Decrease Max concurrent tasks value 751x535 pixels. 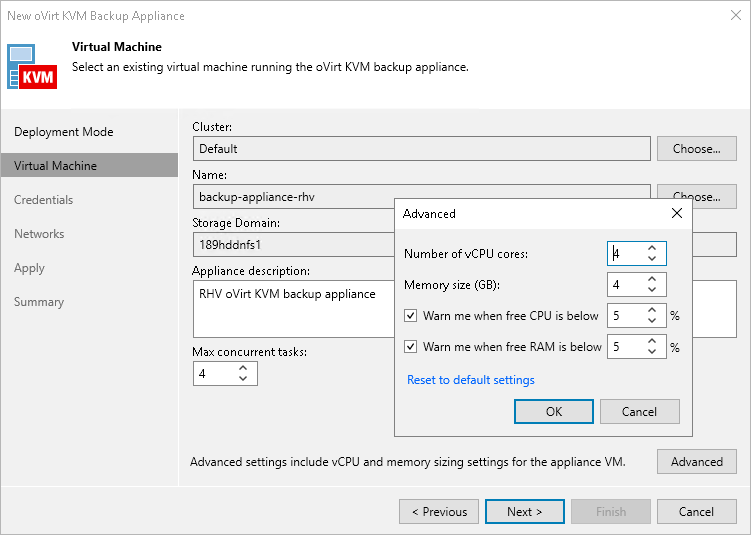243,379
